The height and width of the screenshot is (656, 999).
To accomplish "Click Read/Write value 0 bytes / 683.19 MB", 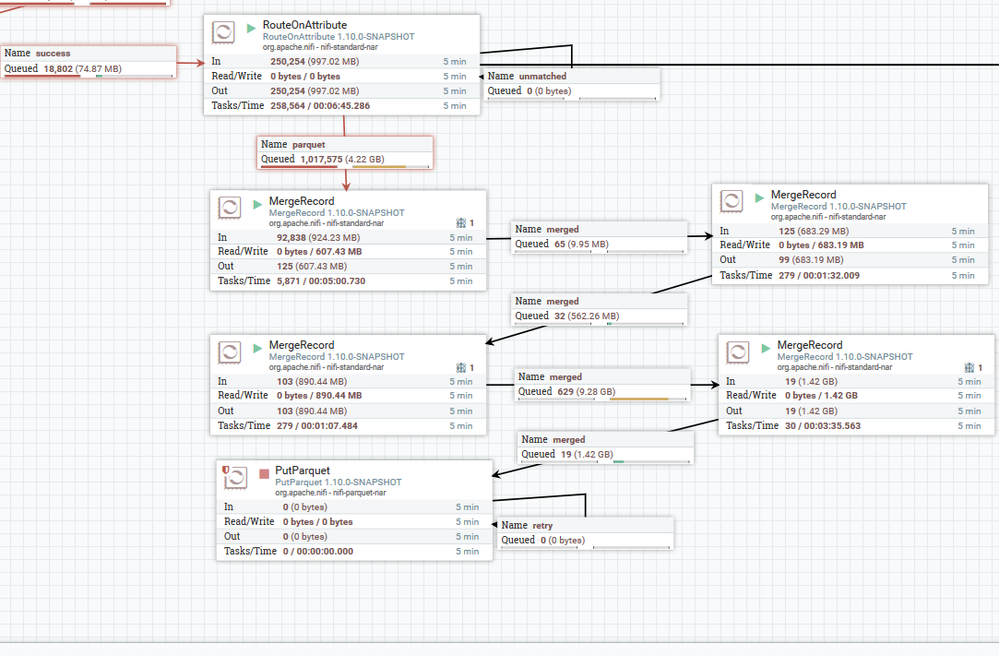I will click(821, 245).
